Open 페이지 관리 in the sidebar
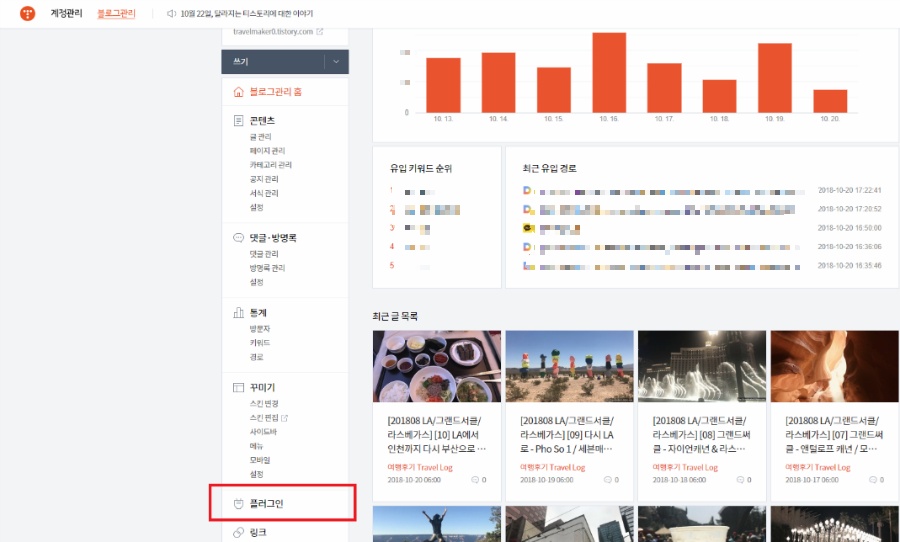The height and width of the screenshot is (542, 900). 267,150
